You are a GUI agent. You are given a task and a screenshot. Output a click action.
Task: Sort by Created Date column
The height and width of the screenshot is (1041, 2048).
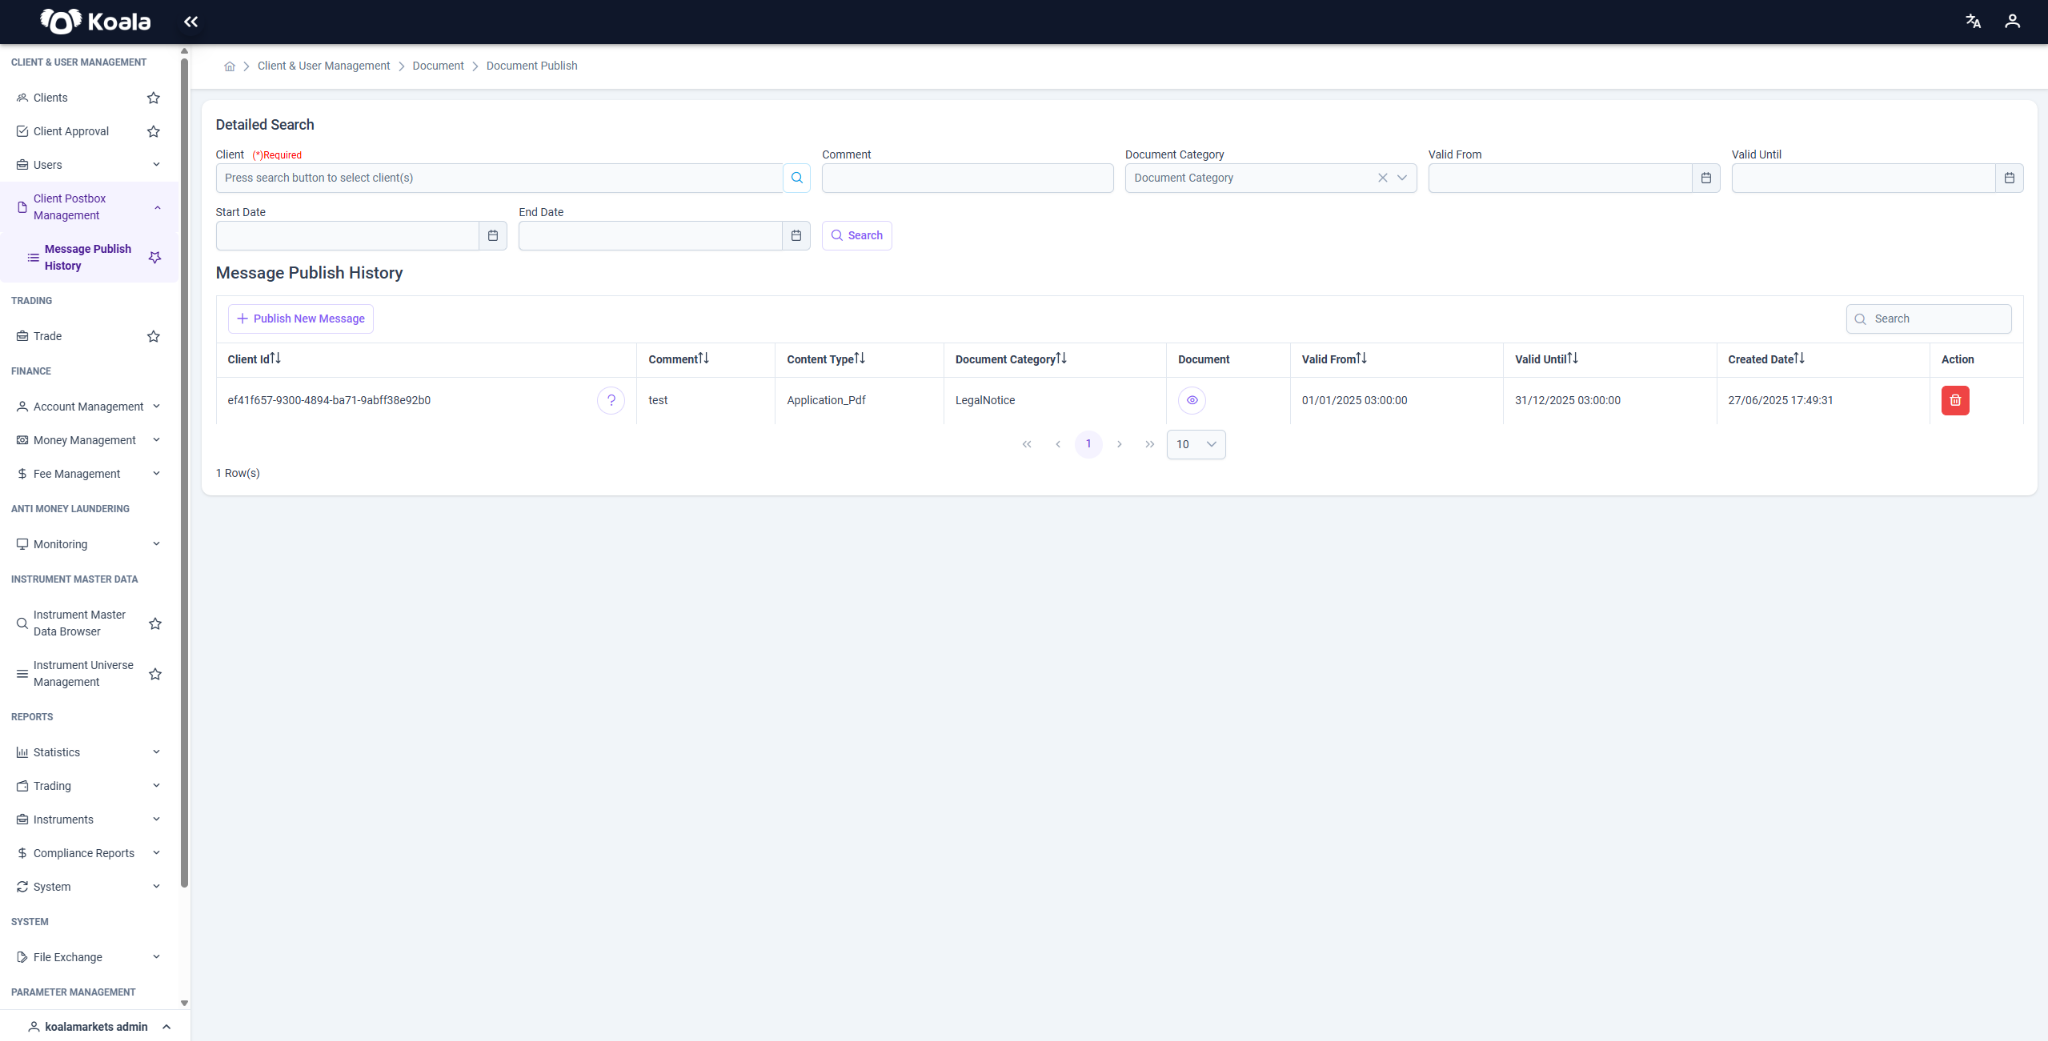click(x=1799, y=358)
